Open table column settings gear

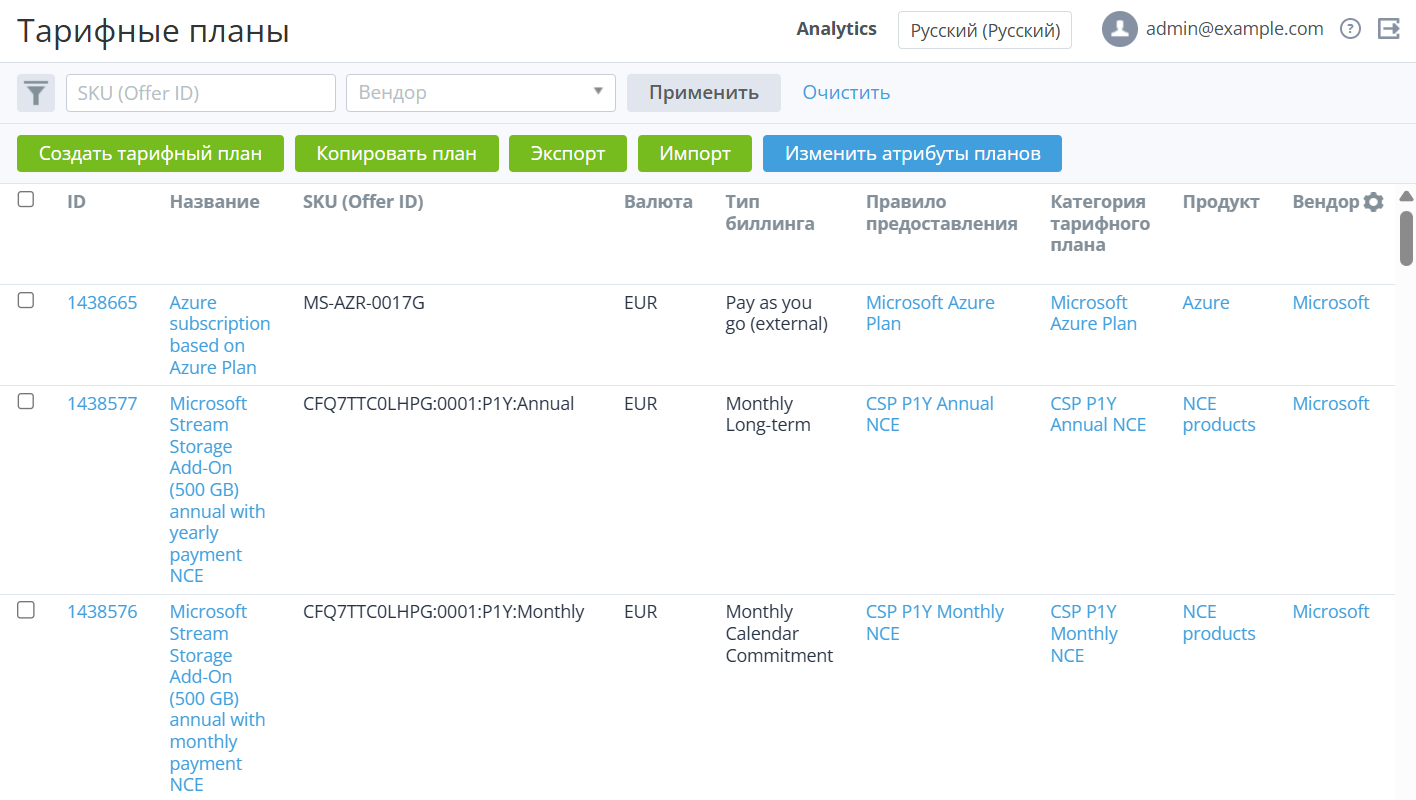(x=1374, y=202)
